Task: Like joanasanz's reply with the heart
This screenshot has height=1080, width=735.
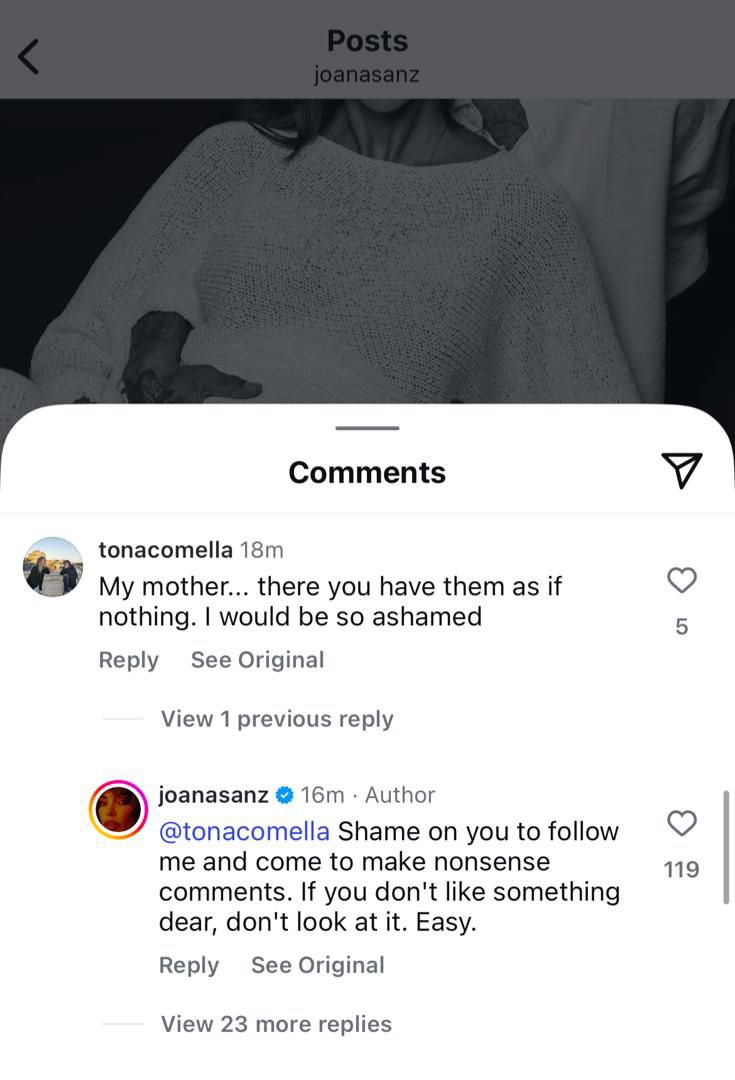Action: tap(681, 824)
